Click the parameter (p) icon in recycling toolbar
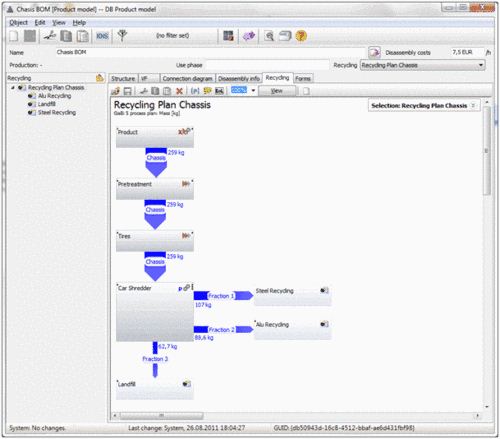500x439 pixels. (x=195, y=91)
